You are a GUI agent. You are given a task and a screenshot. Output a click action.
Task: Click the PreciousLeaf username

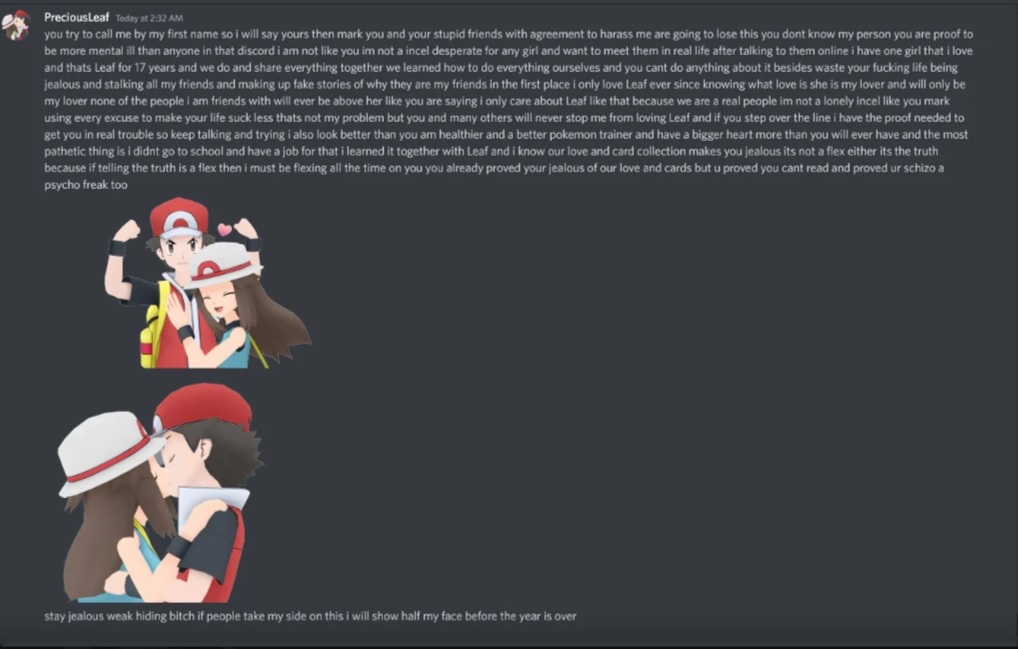77,18
